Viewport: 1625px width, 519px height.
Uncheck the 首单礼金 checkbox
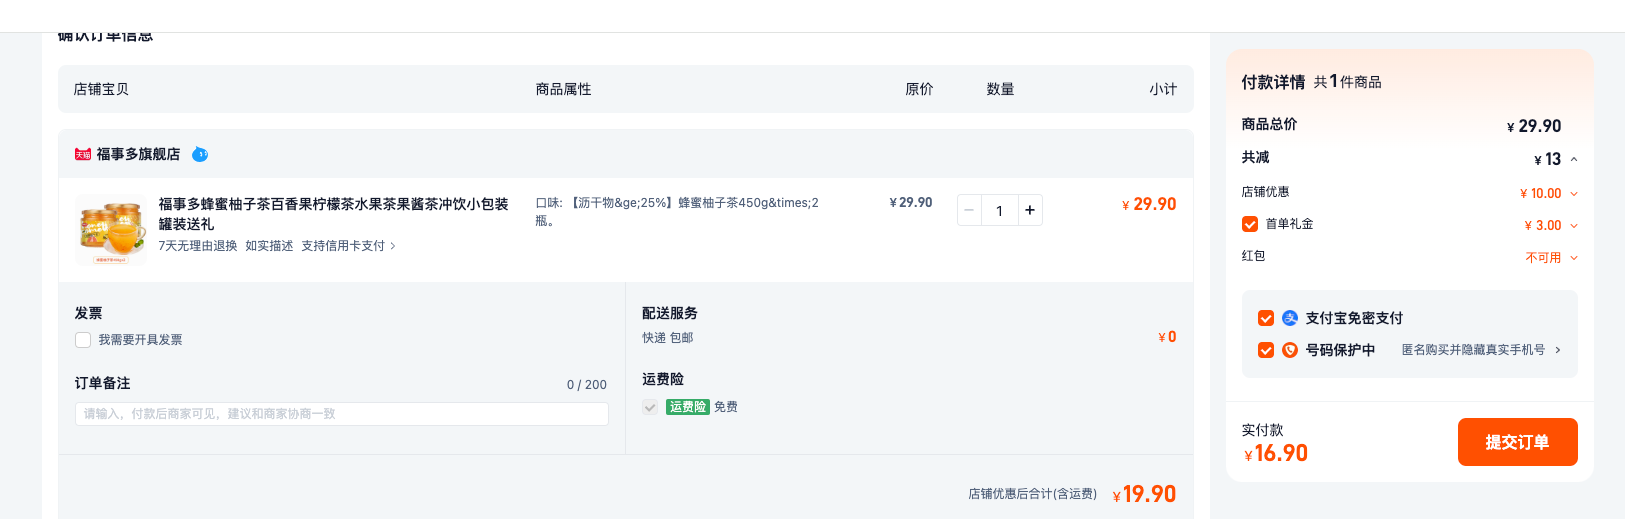coord(1250,224)
